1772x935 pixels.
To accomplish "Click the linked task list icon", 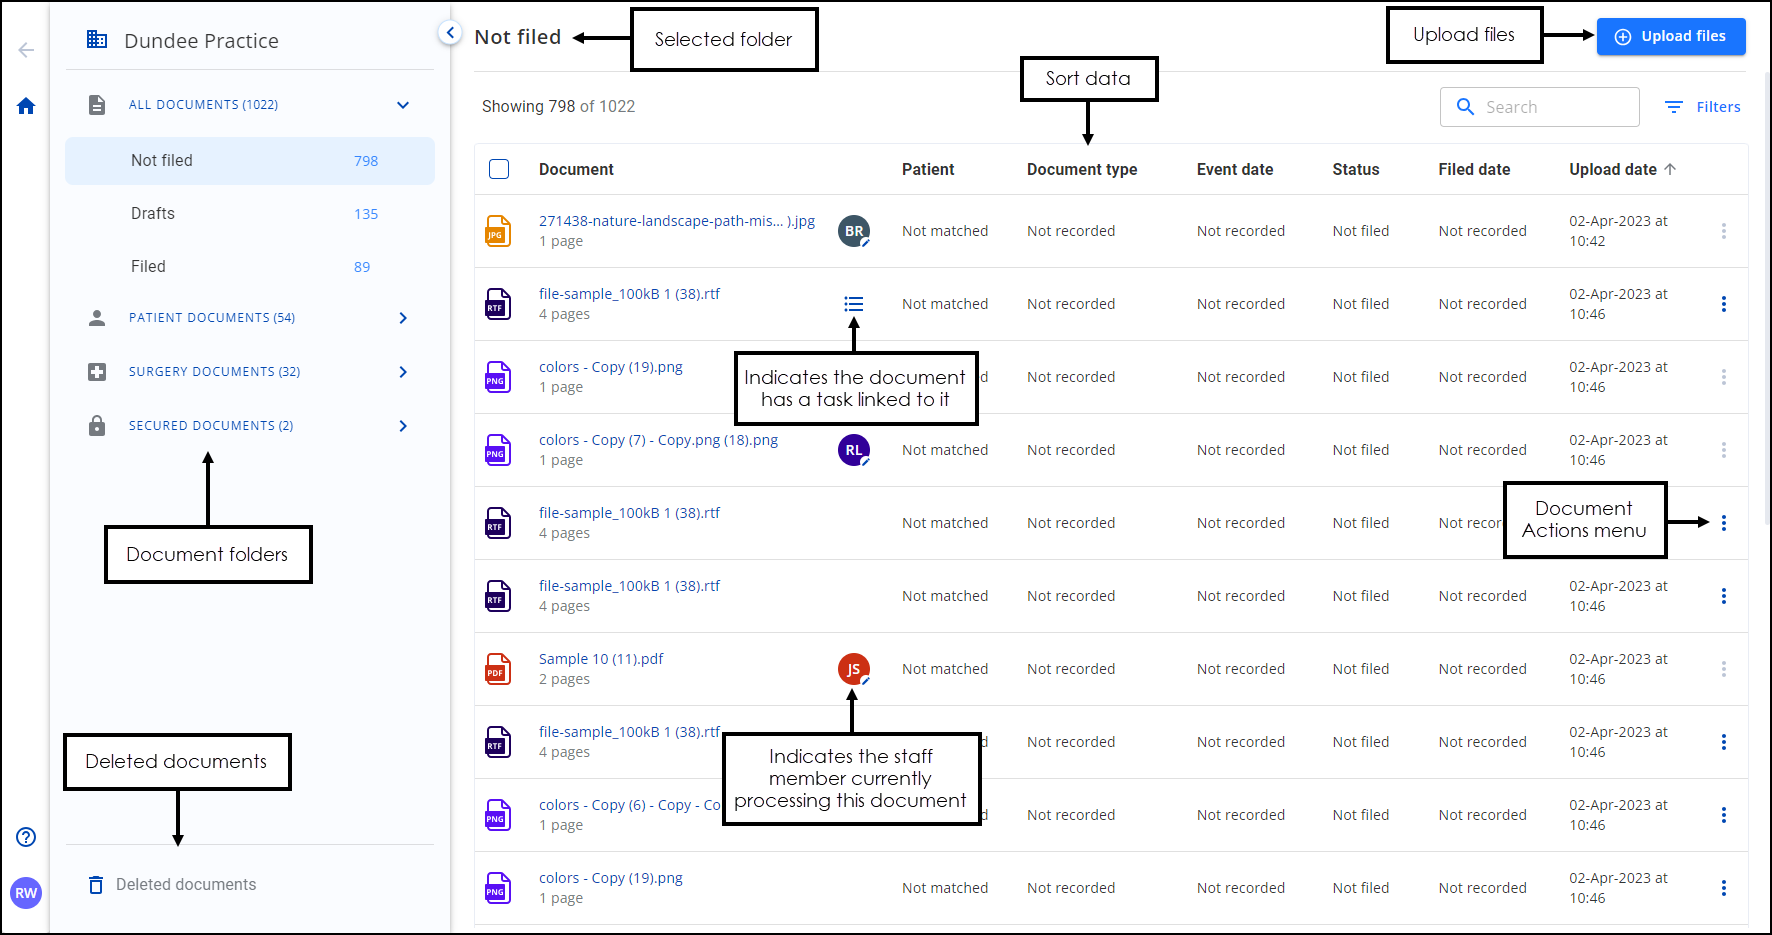I will (x=853, y=304).
